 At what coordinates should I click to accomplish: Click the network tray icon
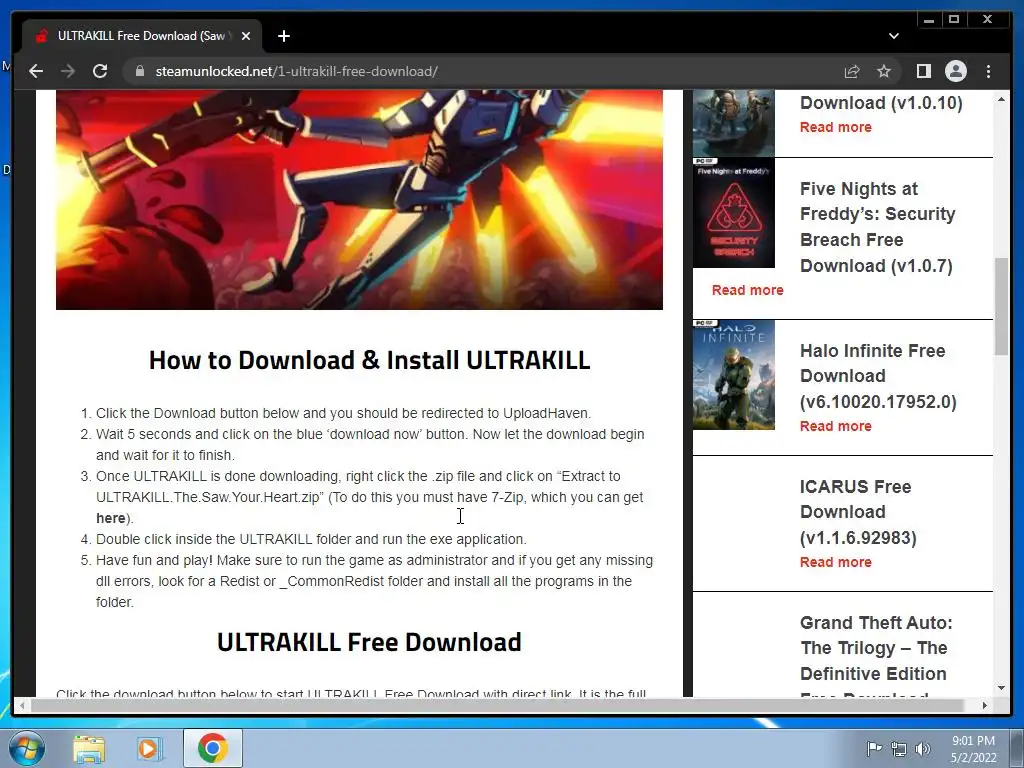(x=899, y=749)
